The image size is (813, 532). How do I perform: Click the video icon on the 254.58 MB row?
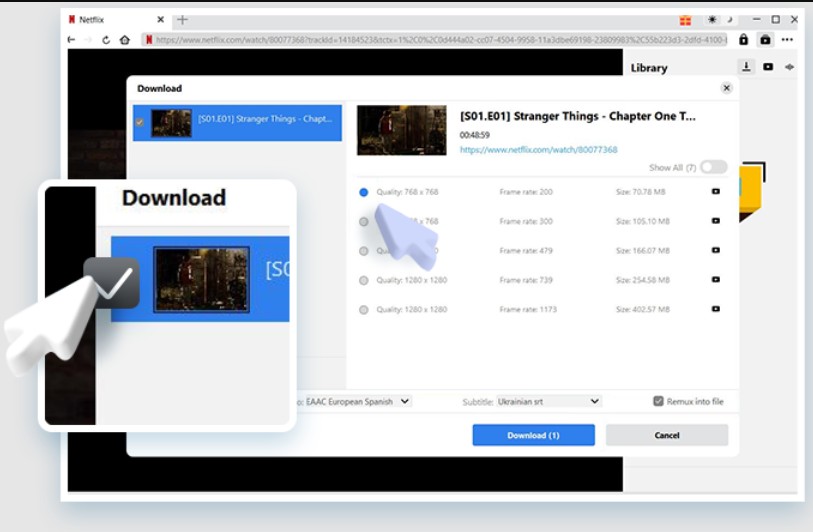click(x=716, y=279)
